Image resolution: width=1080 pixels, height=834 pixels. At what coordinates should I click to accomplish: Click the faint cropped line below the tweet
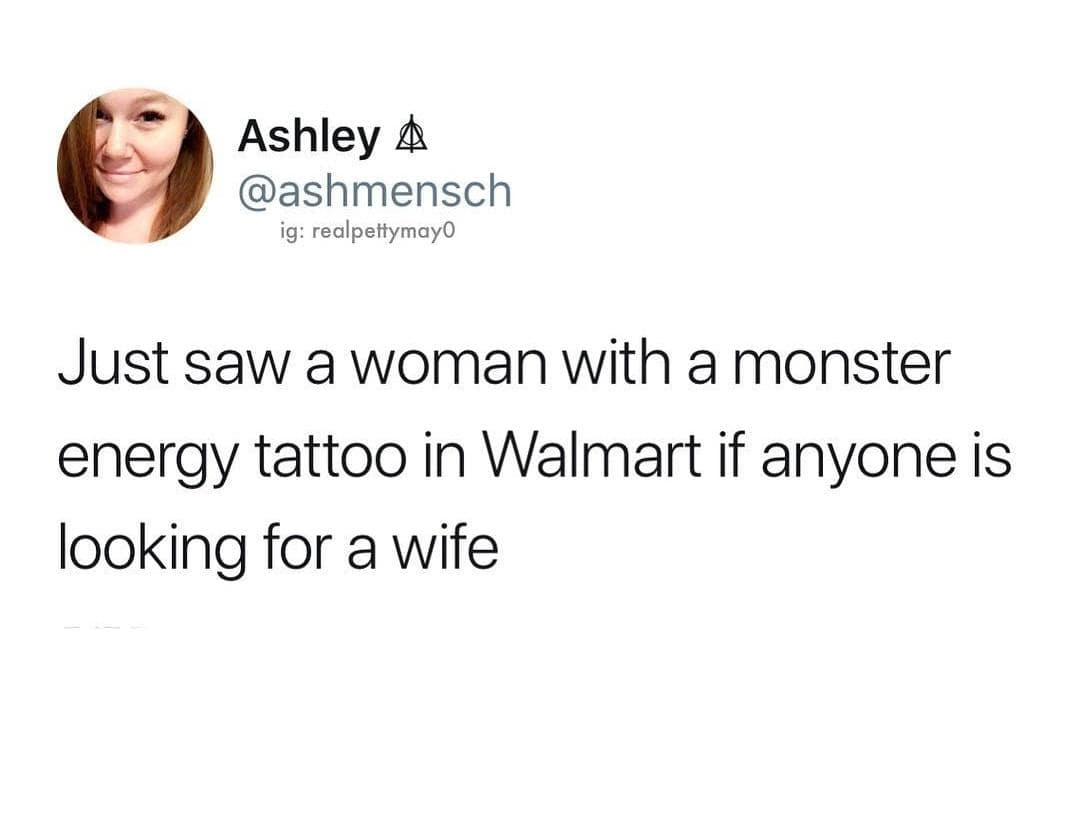103,627
